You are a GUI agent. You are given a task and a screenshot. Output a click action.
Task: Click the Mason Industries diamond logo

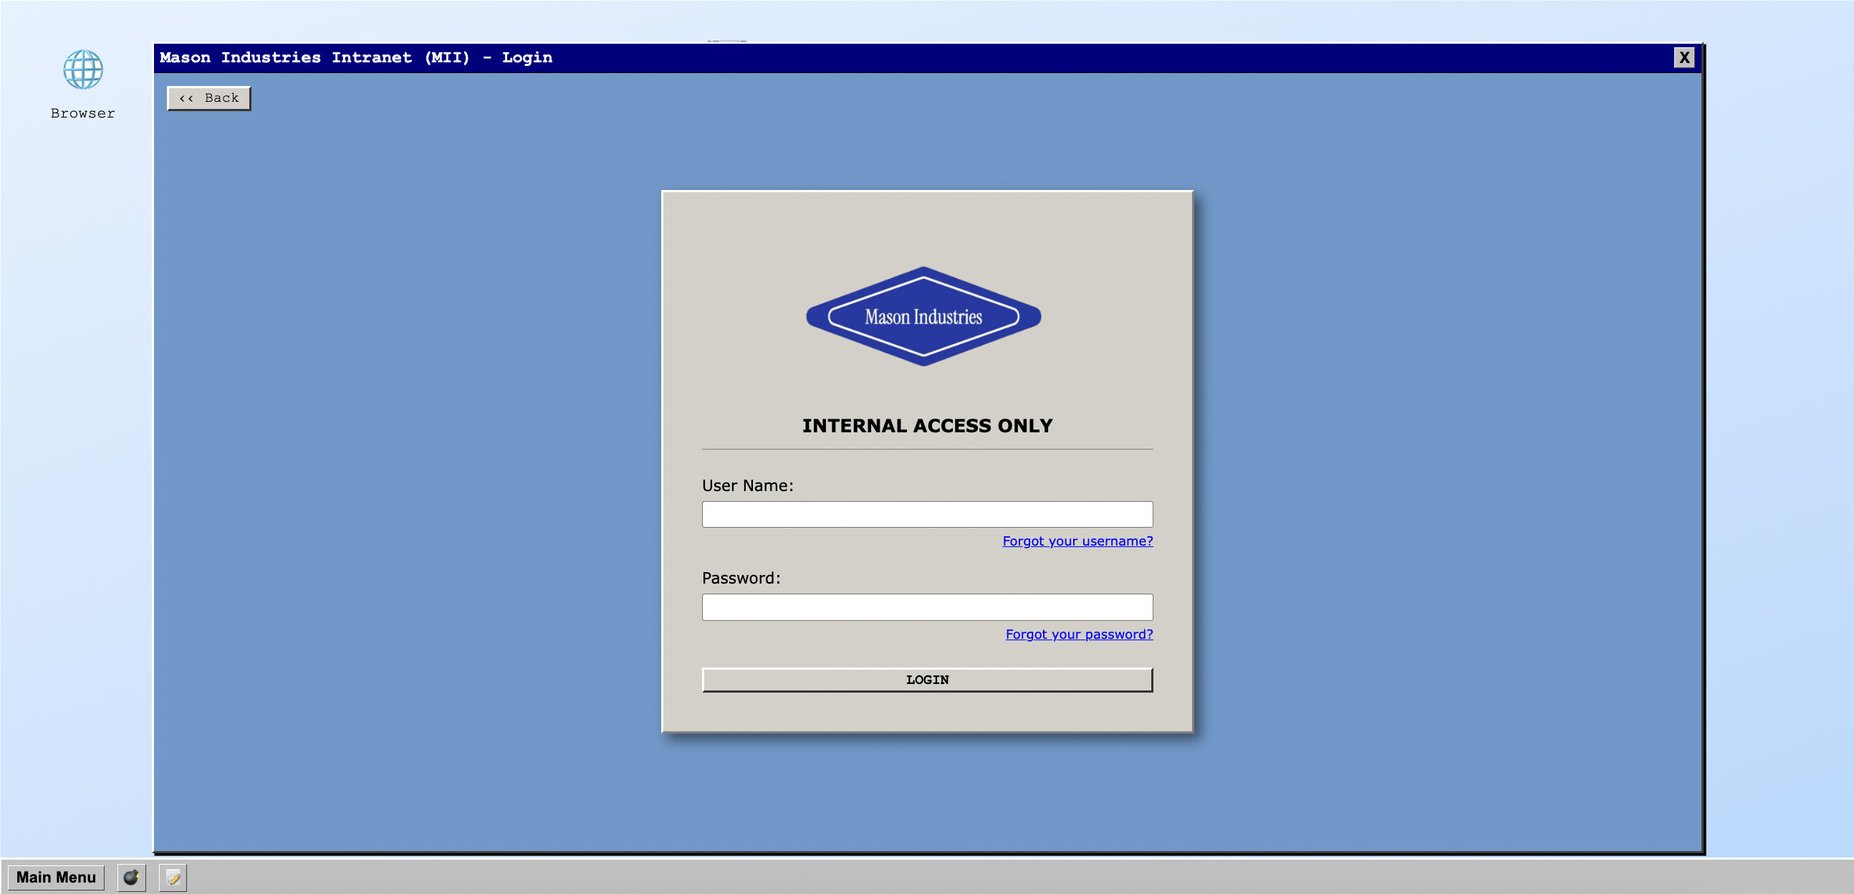tap(923, 316)
